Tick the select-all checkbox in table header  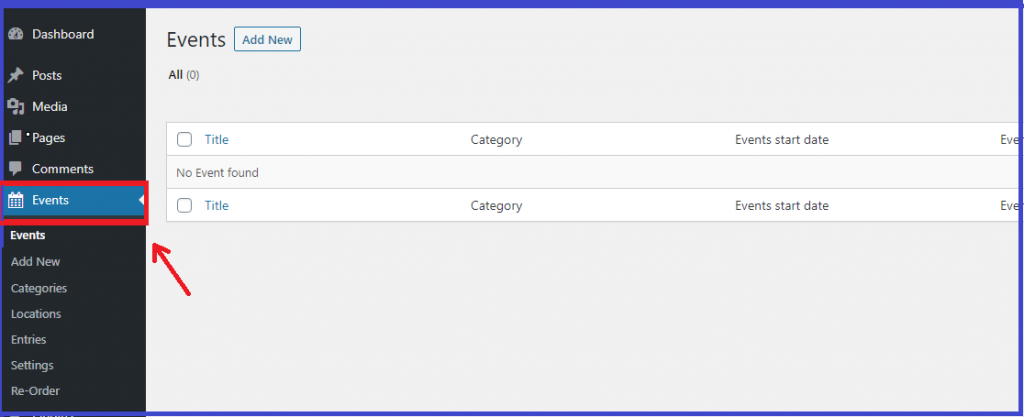tap(185, 139)
